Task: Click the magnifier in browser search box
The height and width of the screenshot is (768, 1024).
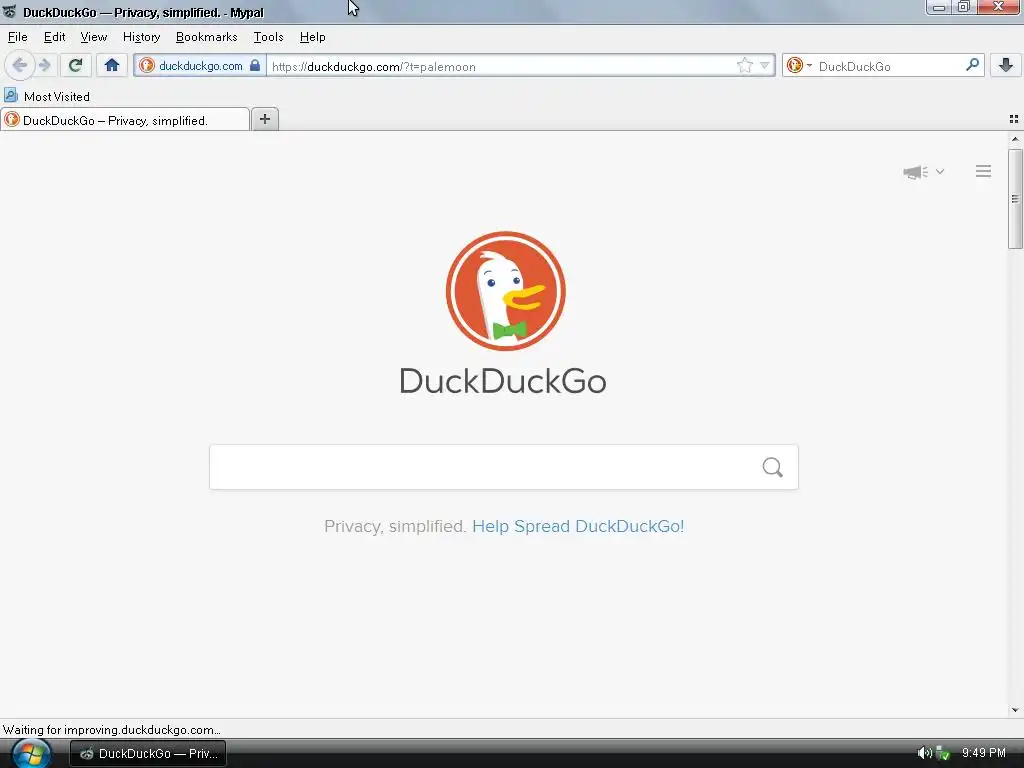Action: [x=972, y=65]
